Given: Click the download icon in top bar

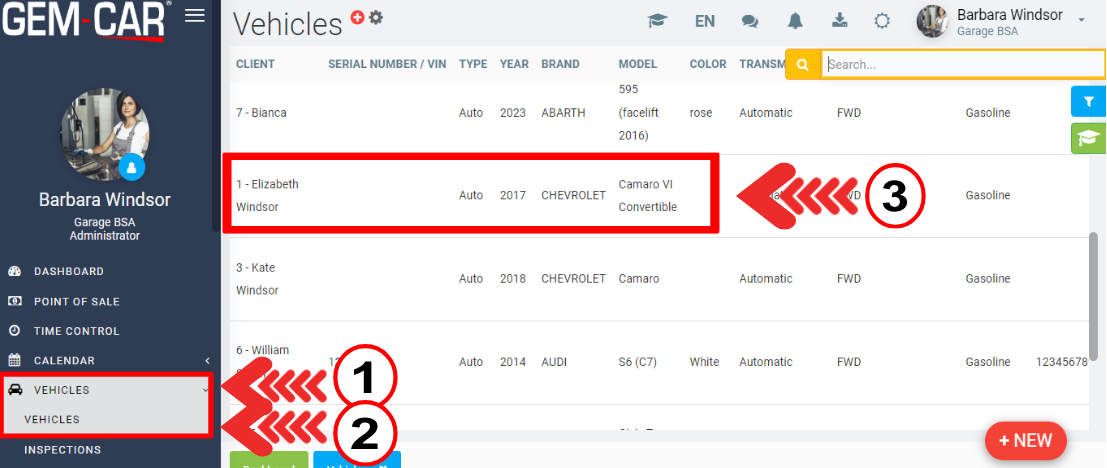Looking at the screenshot, I should [840, 21].
